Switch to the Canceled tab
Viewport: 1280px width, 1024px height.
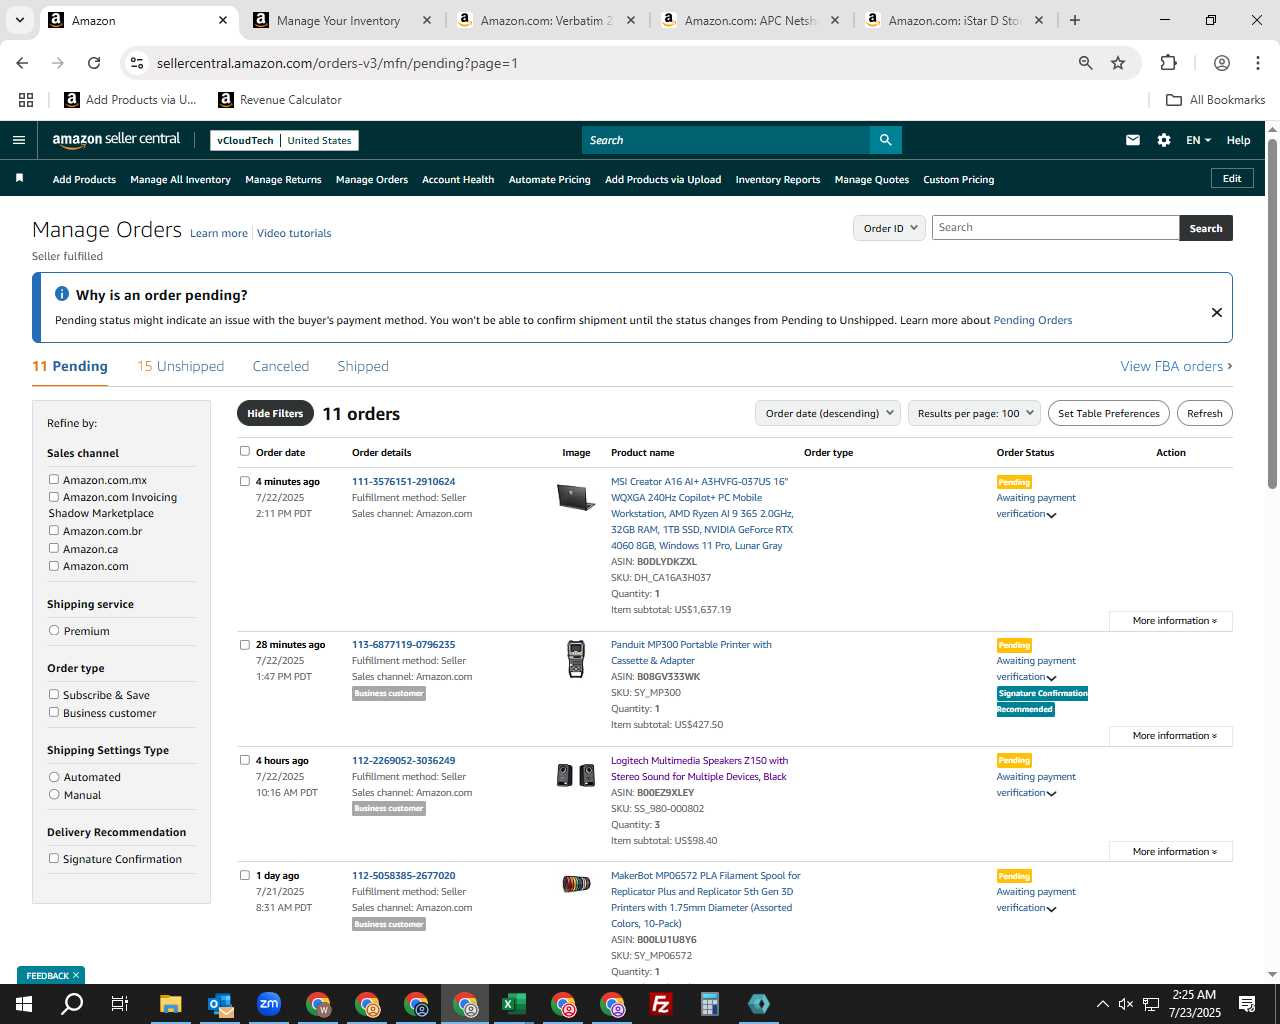click(x=281, y=366)
